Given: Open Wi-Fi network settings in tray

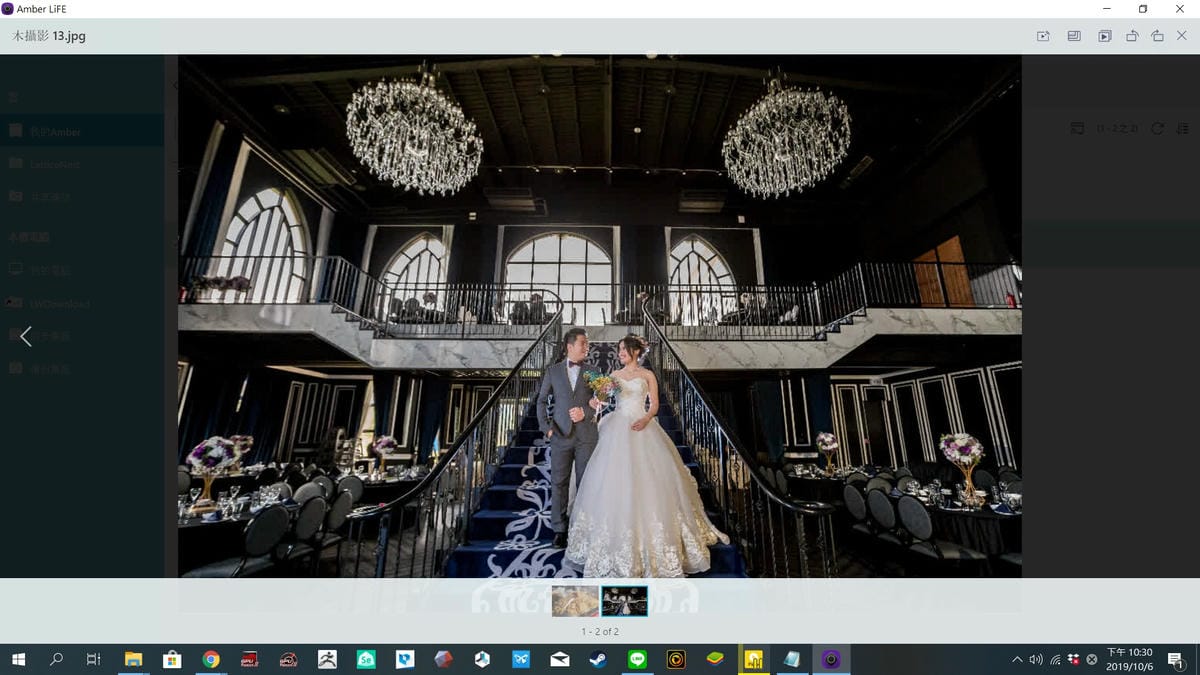Looking at the screenshot, I should 1055,659.
